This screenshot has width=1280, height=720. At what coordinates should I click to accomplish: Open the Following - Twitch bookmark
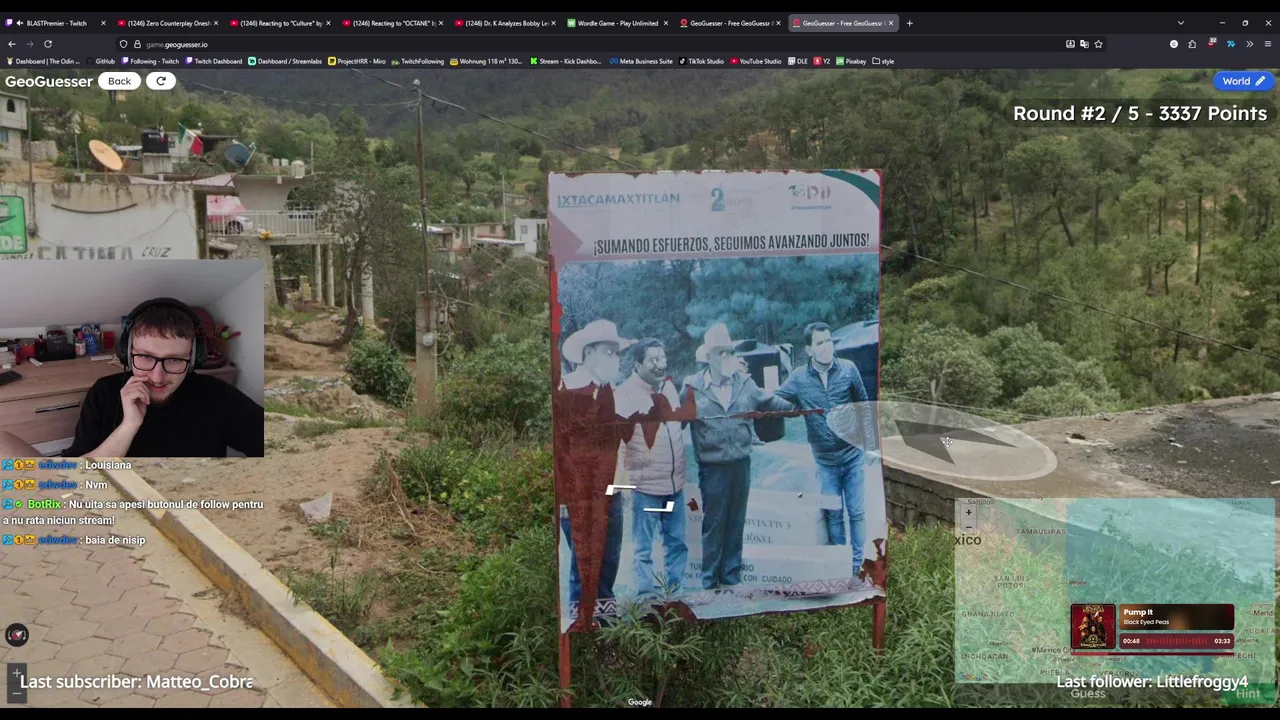click(x=150, y=61)
